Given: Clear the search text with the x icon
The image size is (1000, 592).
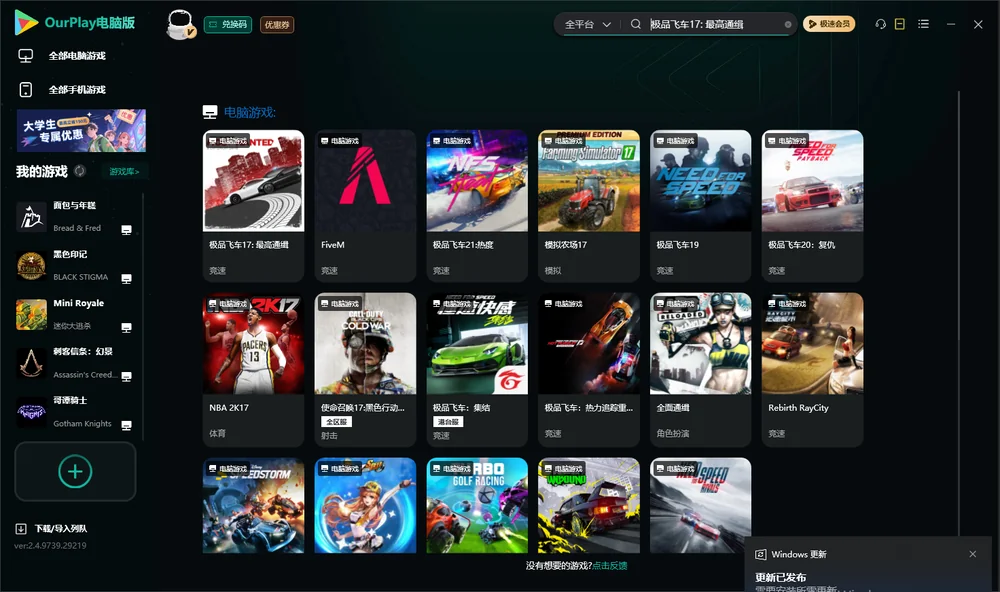Looking at the screenshot, I should [788, 24].
